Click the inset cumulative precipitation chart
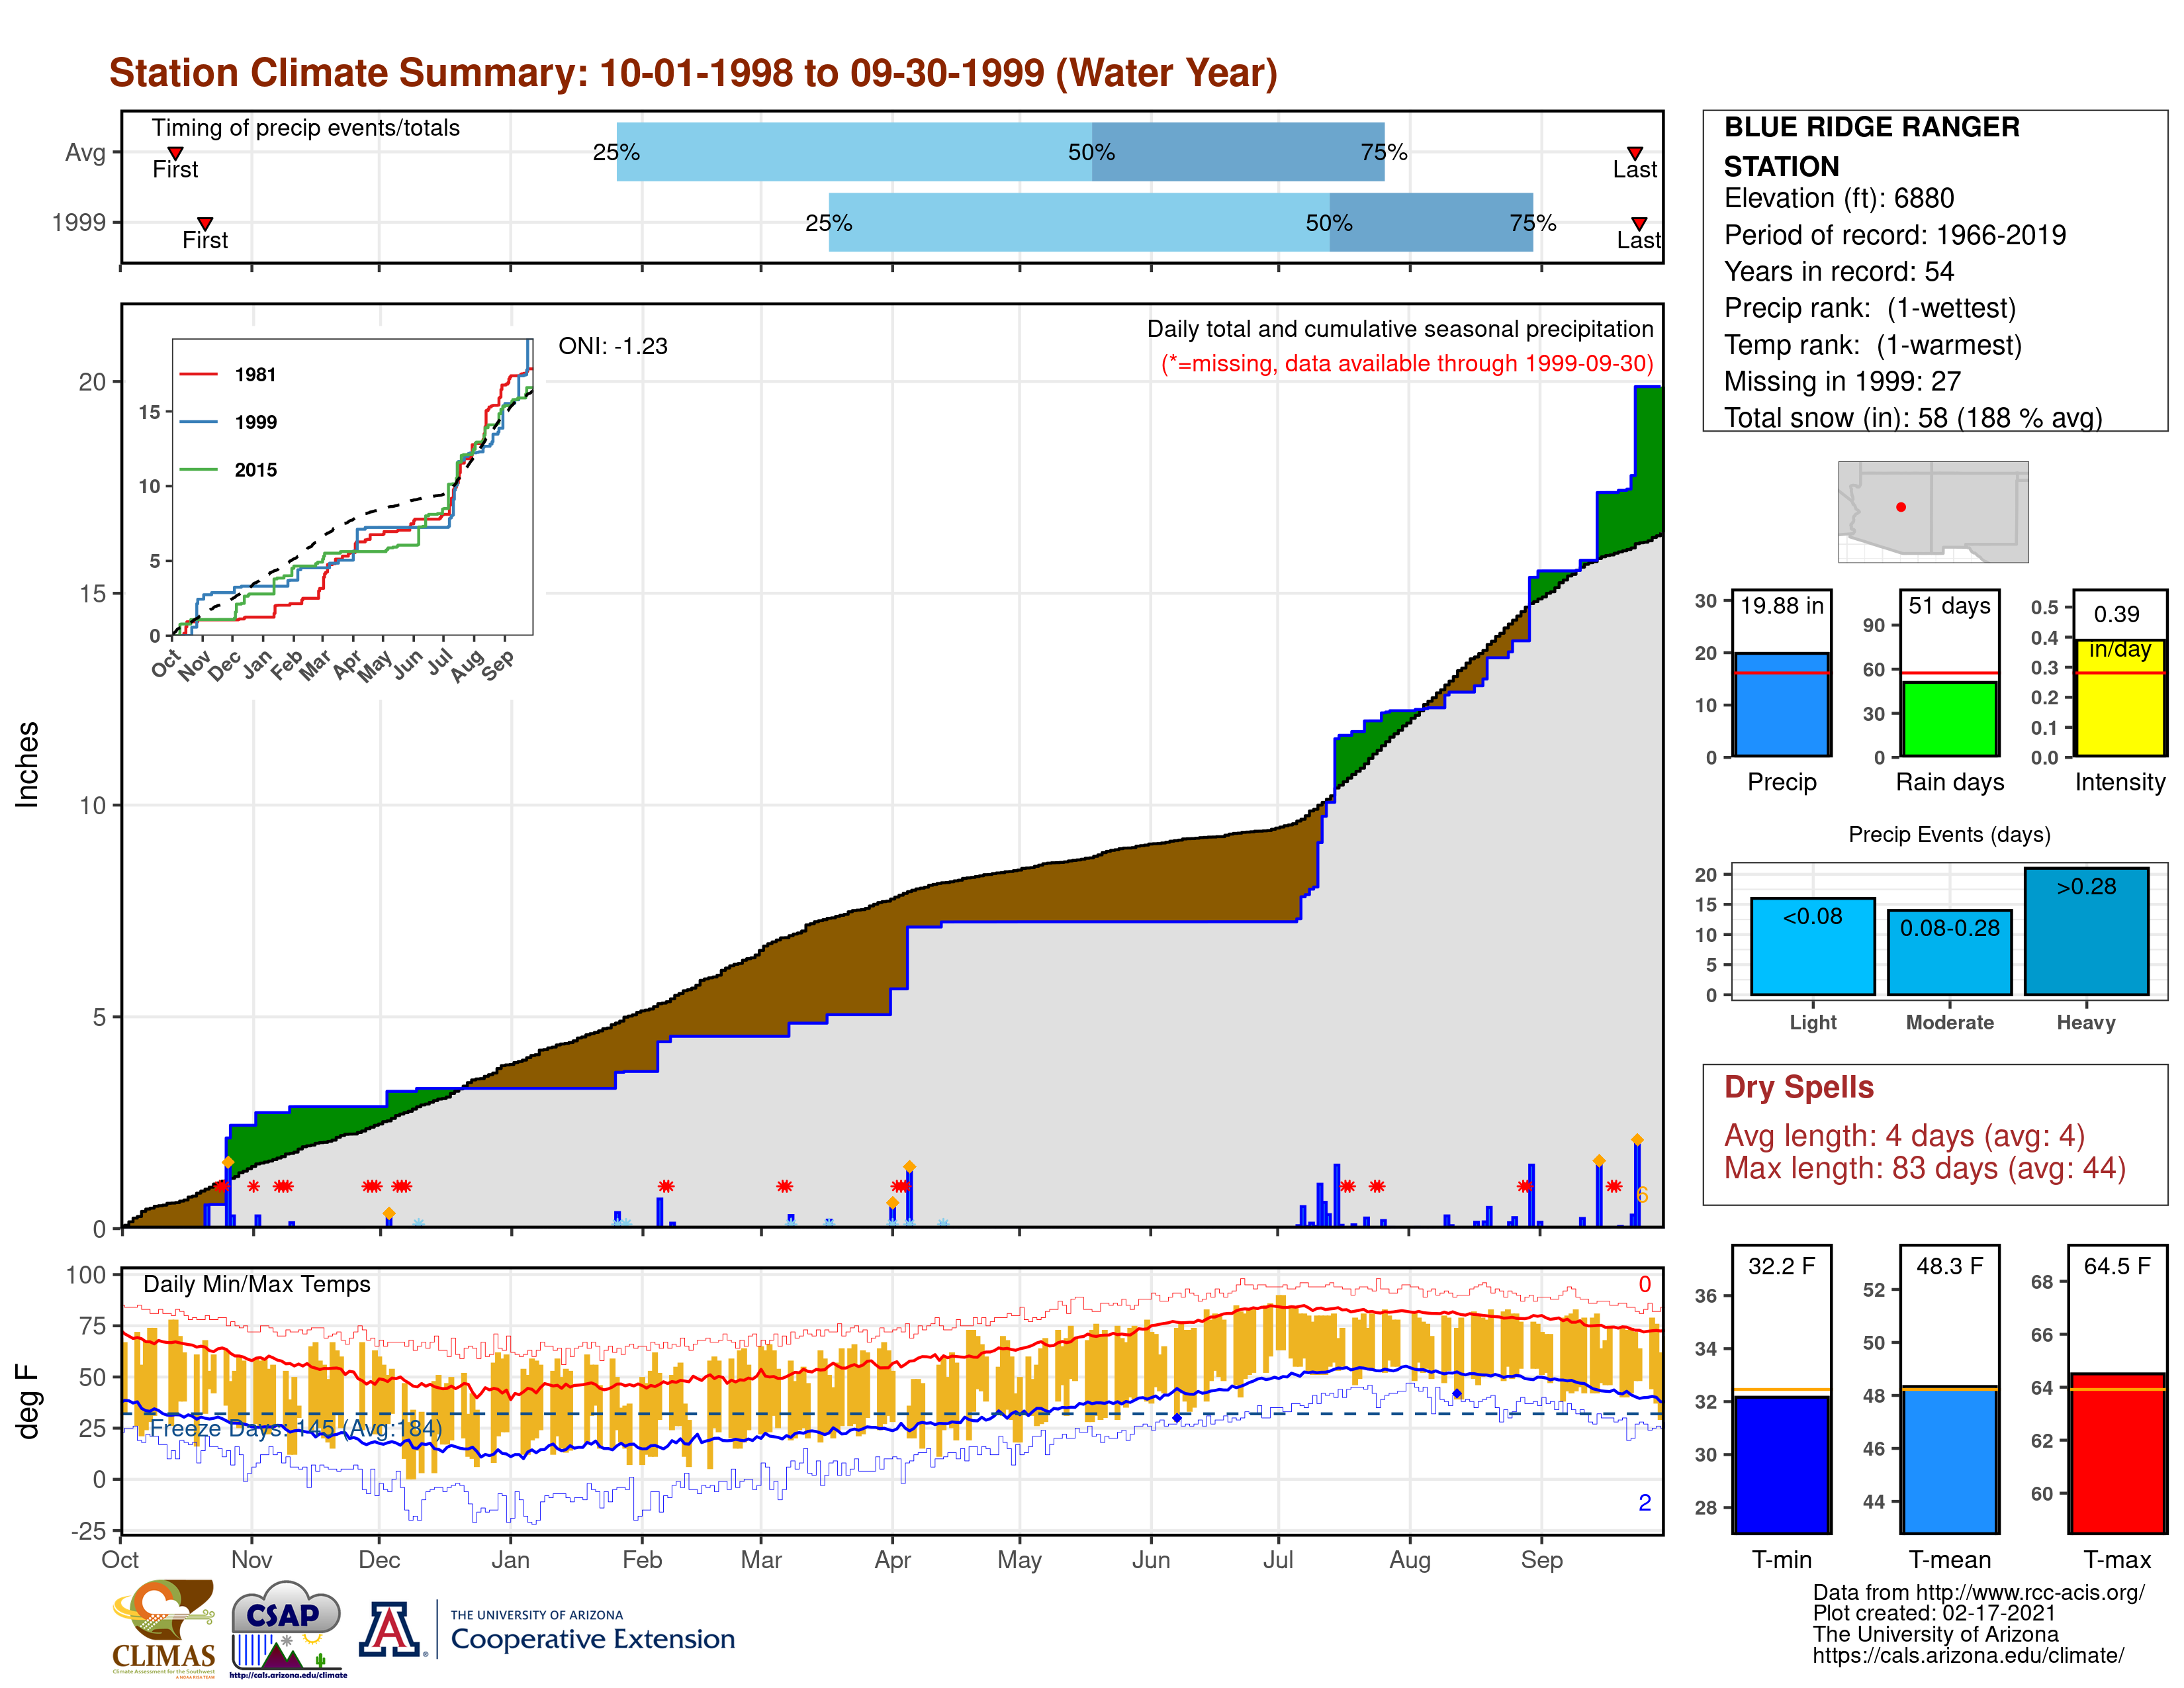The width and height of the screenshot is (2184, 1688). point(352,487)
